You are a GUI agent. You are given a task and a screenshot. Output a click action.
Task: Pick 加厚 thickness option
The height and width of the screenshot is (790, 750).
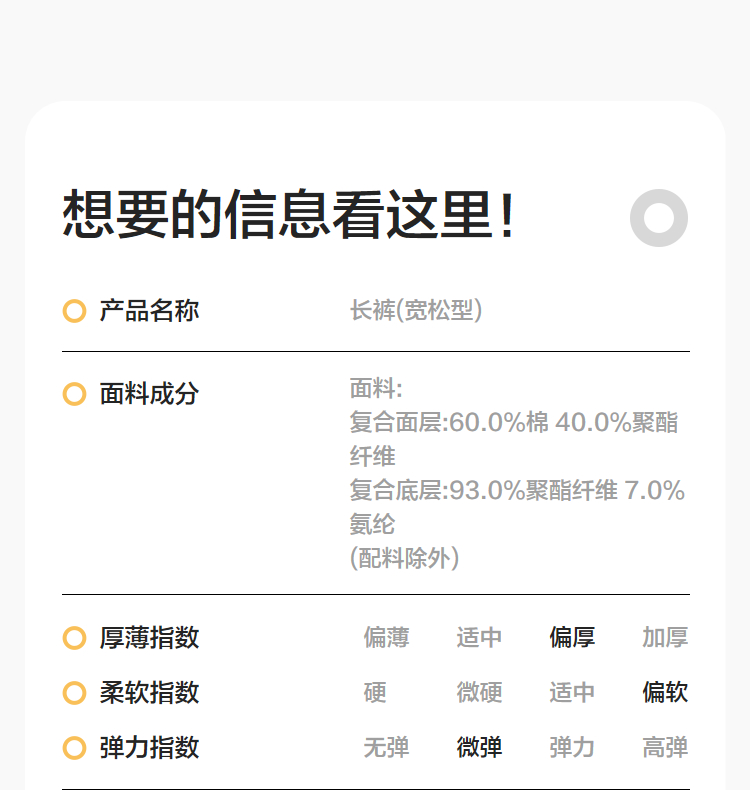click(665, 638)
